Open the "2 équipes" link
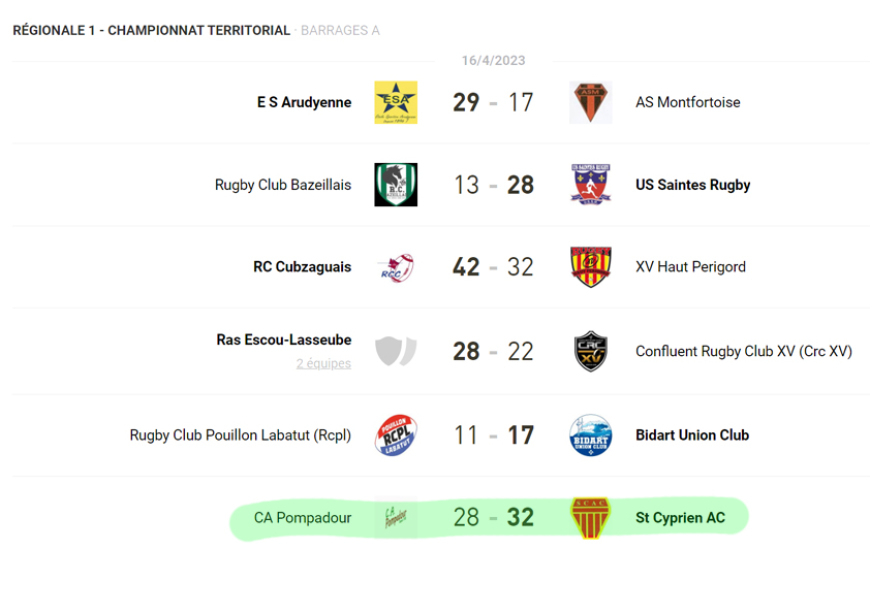 (x=323, y=364)
